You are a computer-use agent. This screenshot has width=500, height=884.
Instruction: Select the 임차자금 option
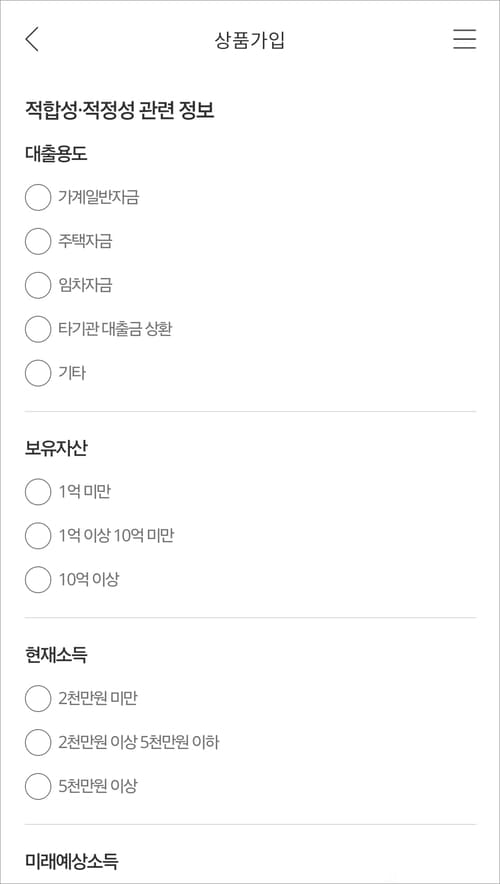point(38,285)
